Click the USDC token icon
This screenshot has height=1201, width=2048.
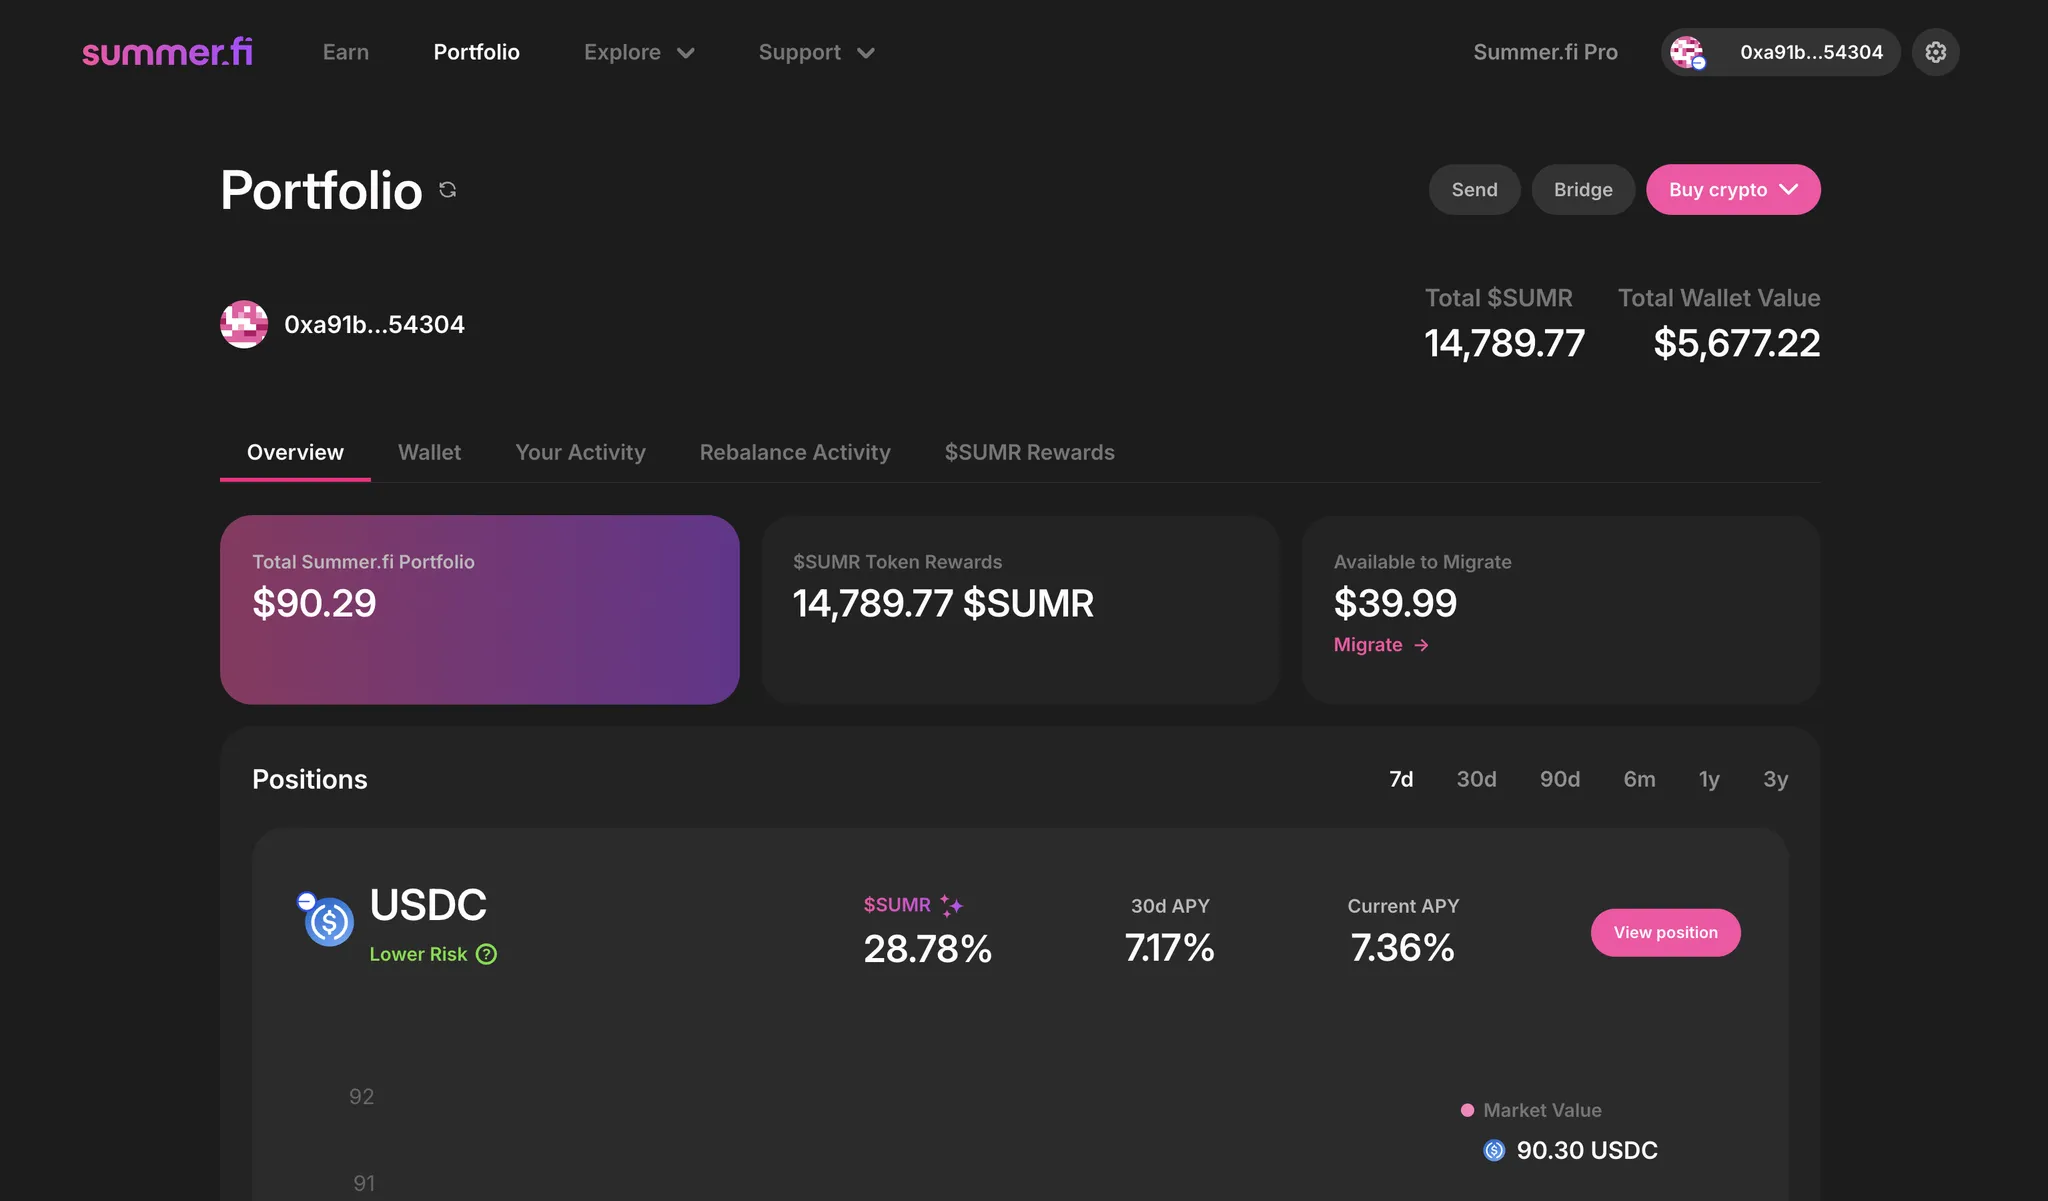[x=328, y=921]
